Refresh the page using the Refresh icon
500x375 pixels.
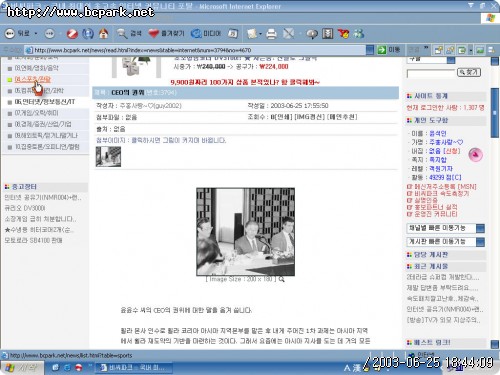click(x=88, y=33)
